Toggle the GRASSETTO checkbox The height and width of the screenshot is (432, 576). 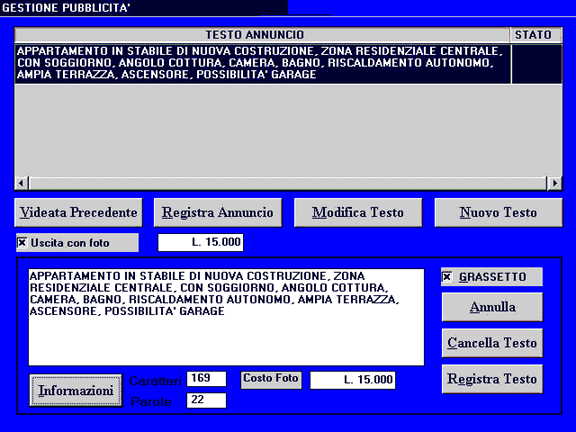click(x=447, y=277)
